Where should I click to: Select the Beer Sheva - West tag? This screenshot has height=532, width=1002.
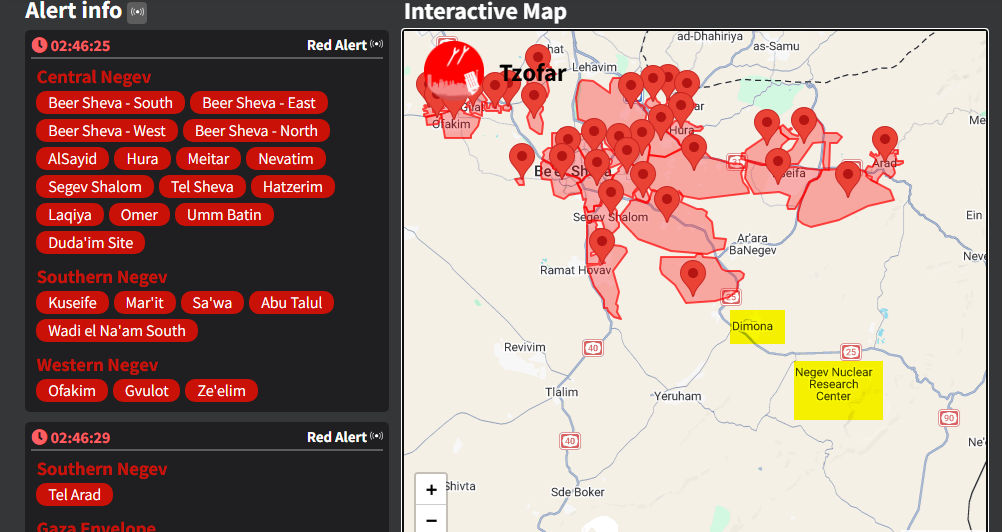107,131
